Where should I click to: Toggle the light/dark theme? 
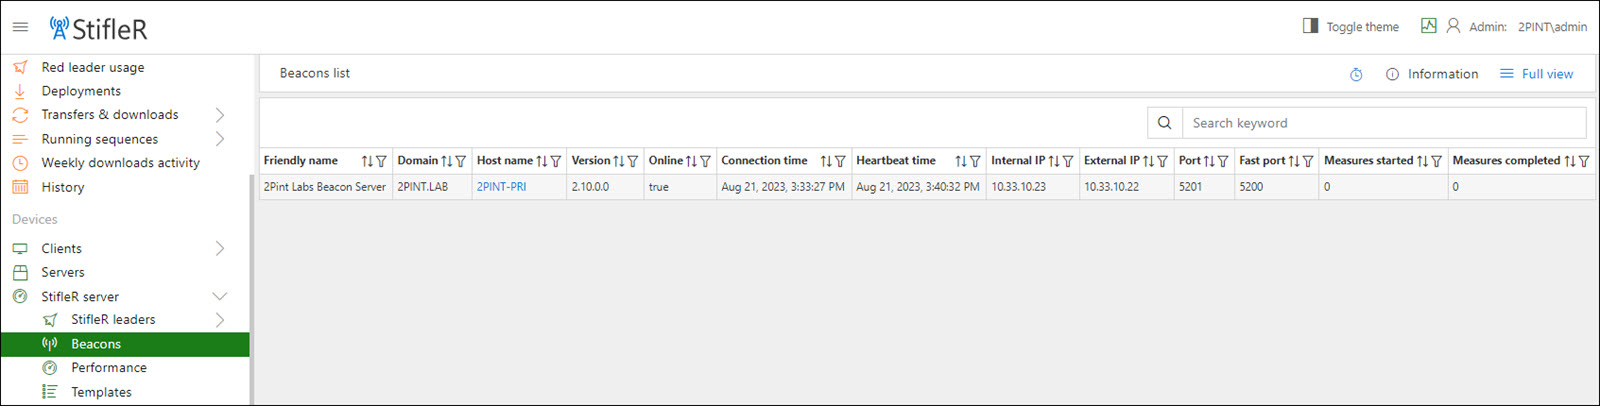(x=1351, y=27)
